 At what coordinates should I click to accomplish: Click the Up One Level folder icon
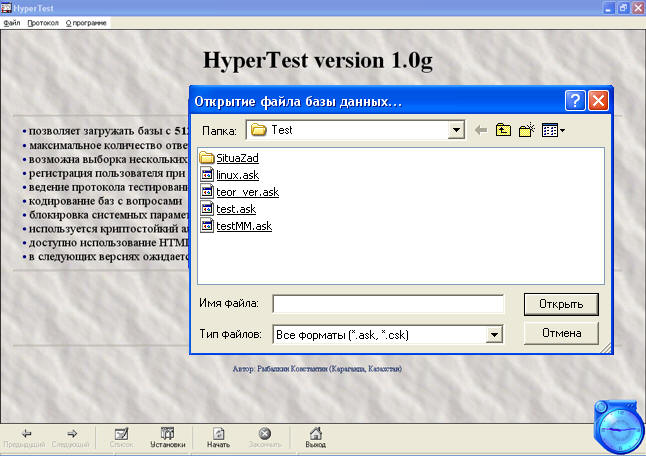(504, 130)
